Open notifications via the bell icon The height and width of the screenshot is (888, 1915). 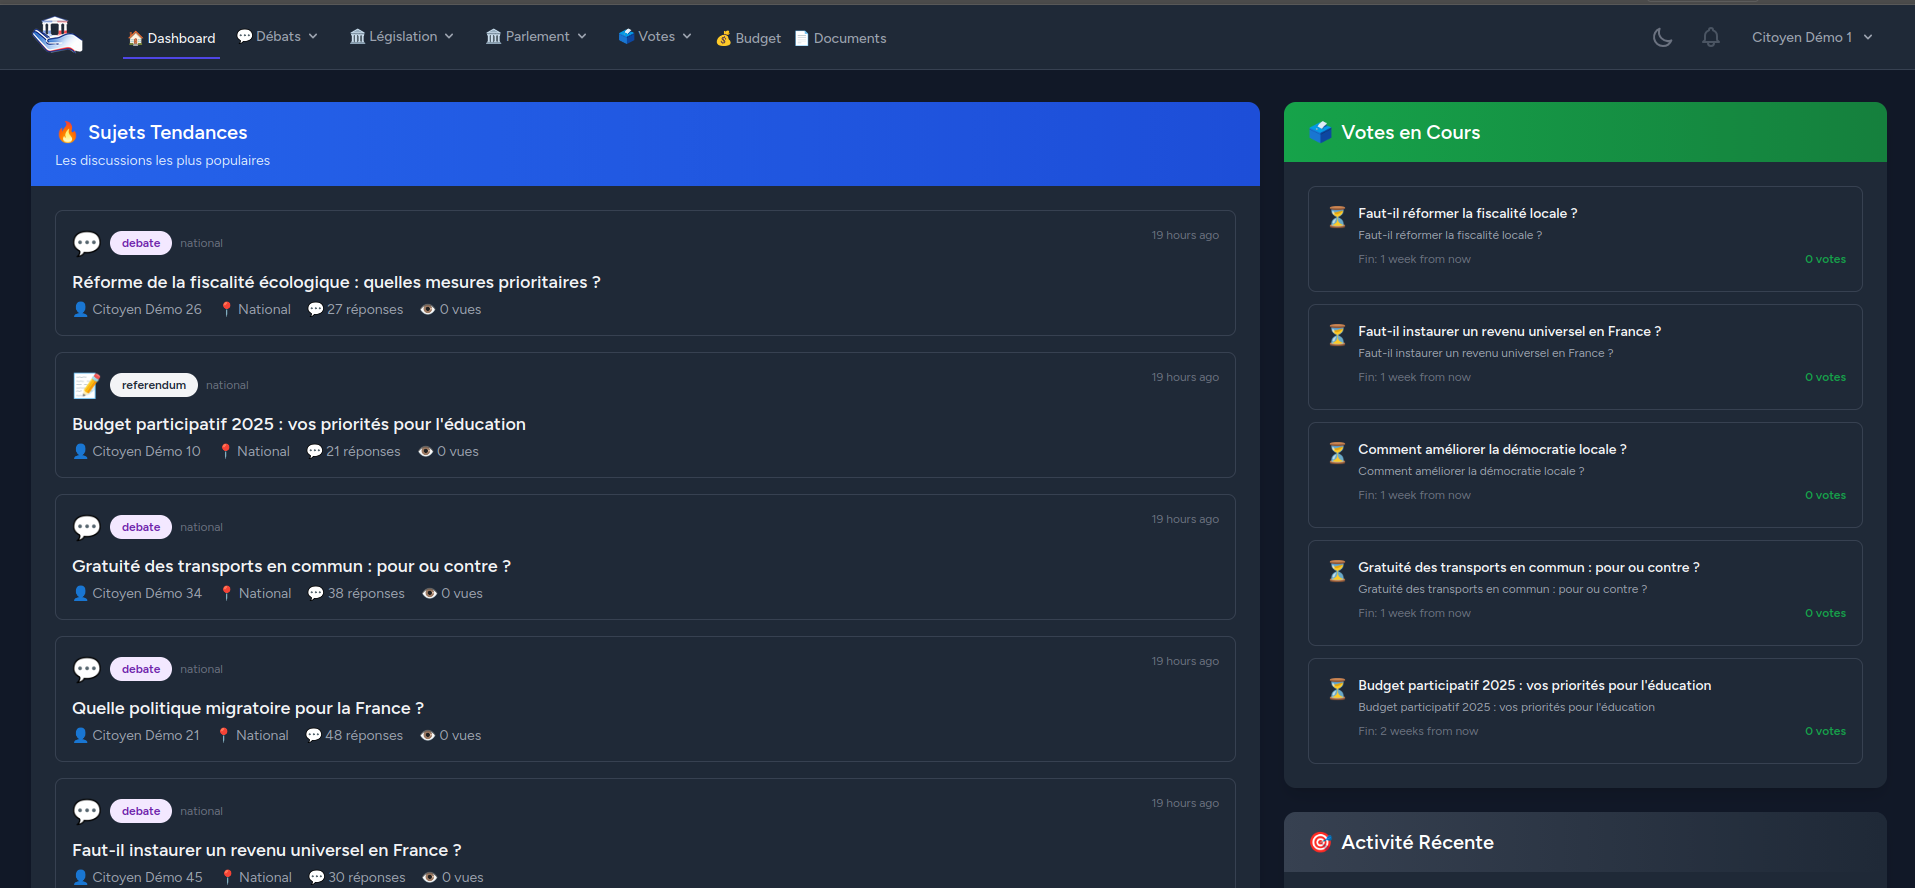[1711, 37]
